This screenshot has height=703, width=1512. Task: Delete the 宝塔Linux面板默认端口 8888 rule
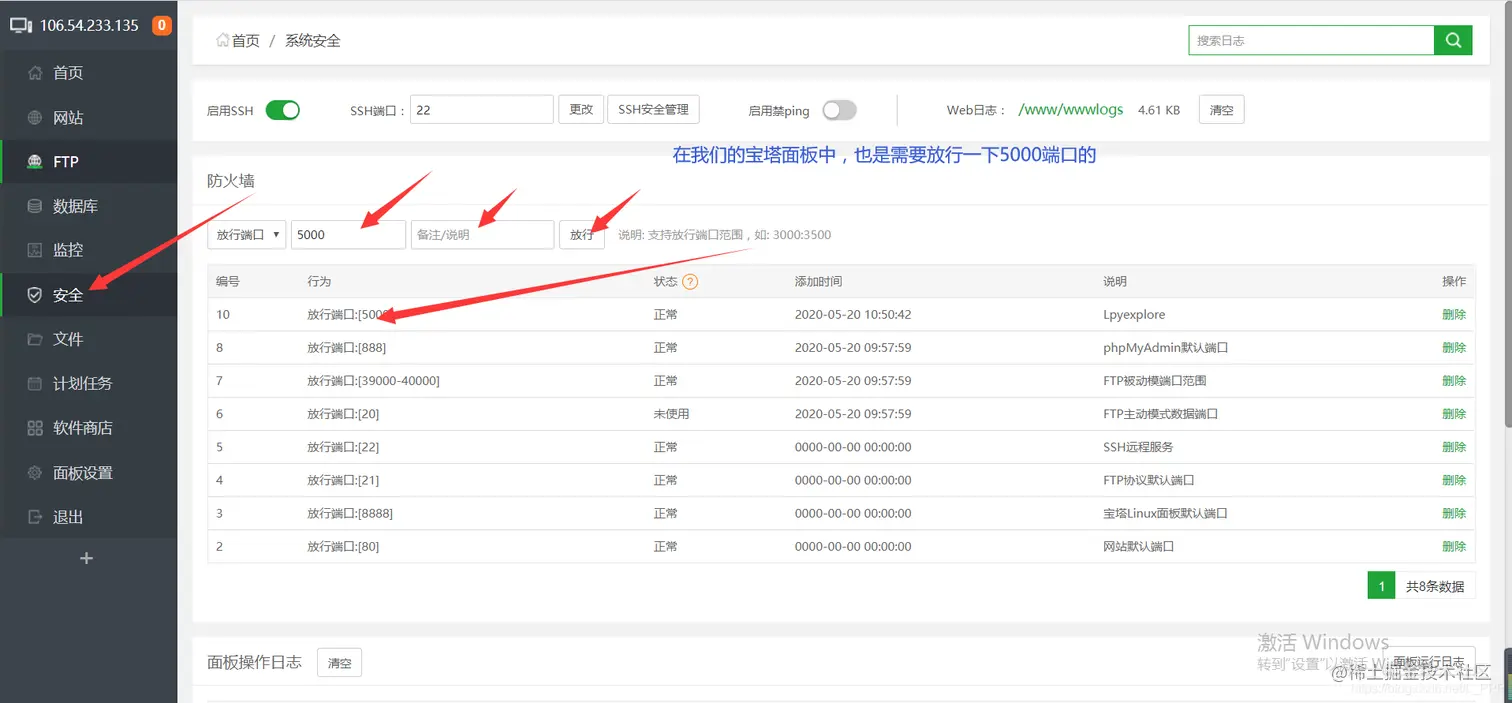[1454, 513]
